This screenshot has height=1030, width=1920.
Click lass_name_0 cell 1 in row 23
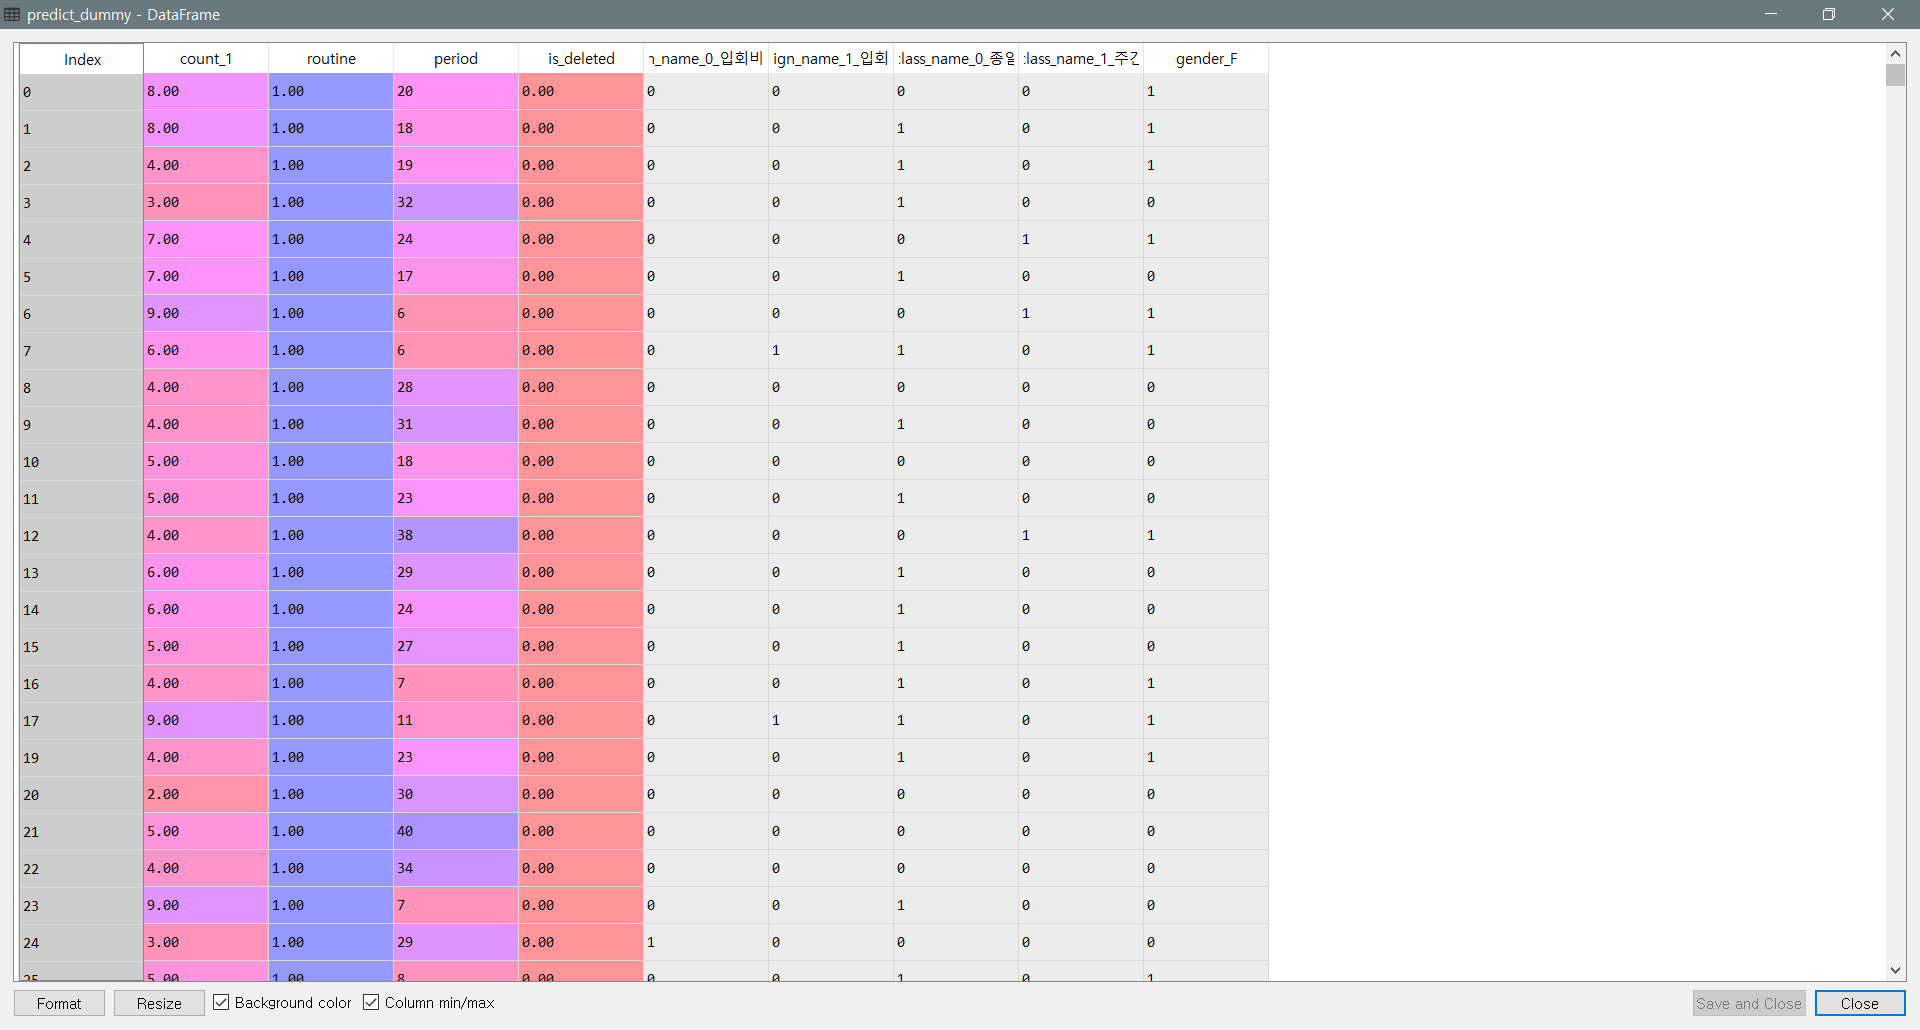(956, 905)
